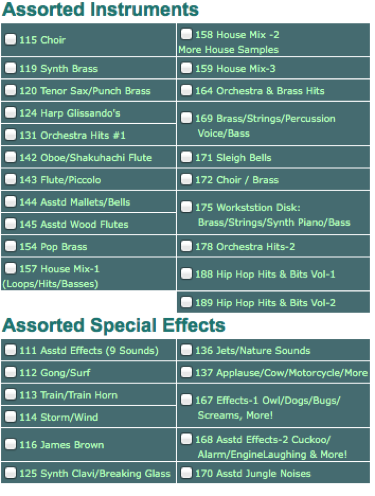This screenshot has height=496, width=375.
Task: Enable 124 Harp Glissando's checkbox
Action: [x=11, y=113]
